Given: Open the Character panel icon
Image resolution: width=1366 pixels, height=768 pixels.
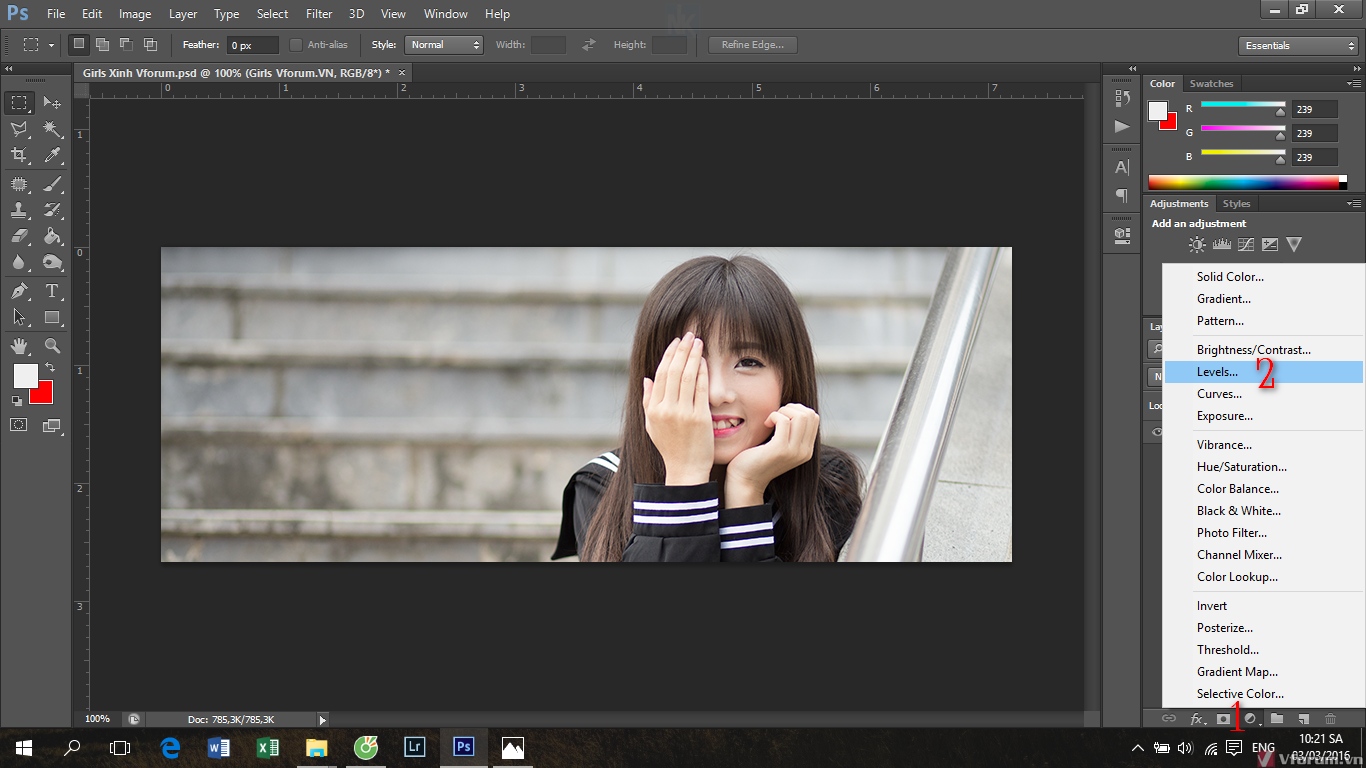Looking at the screenshot, I should (1122, 167).
